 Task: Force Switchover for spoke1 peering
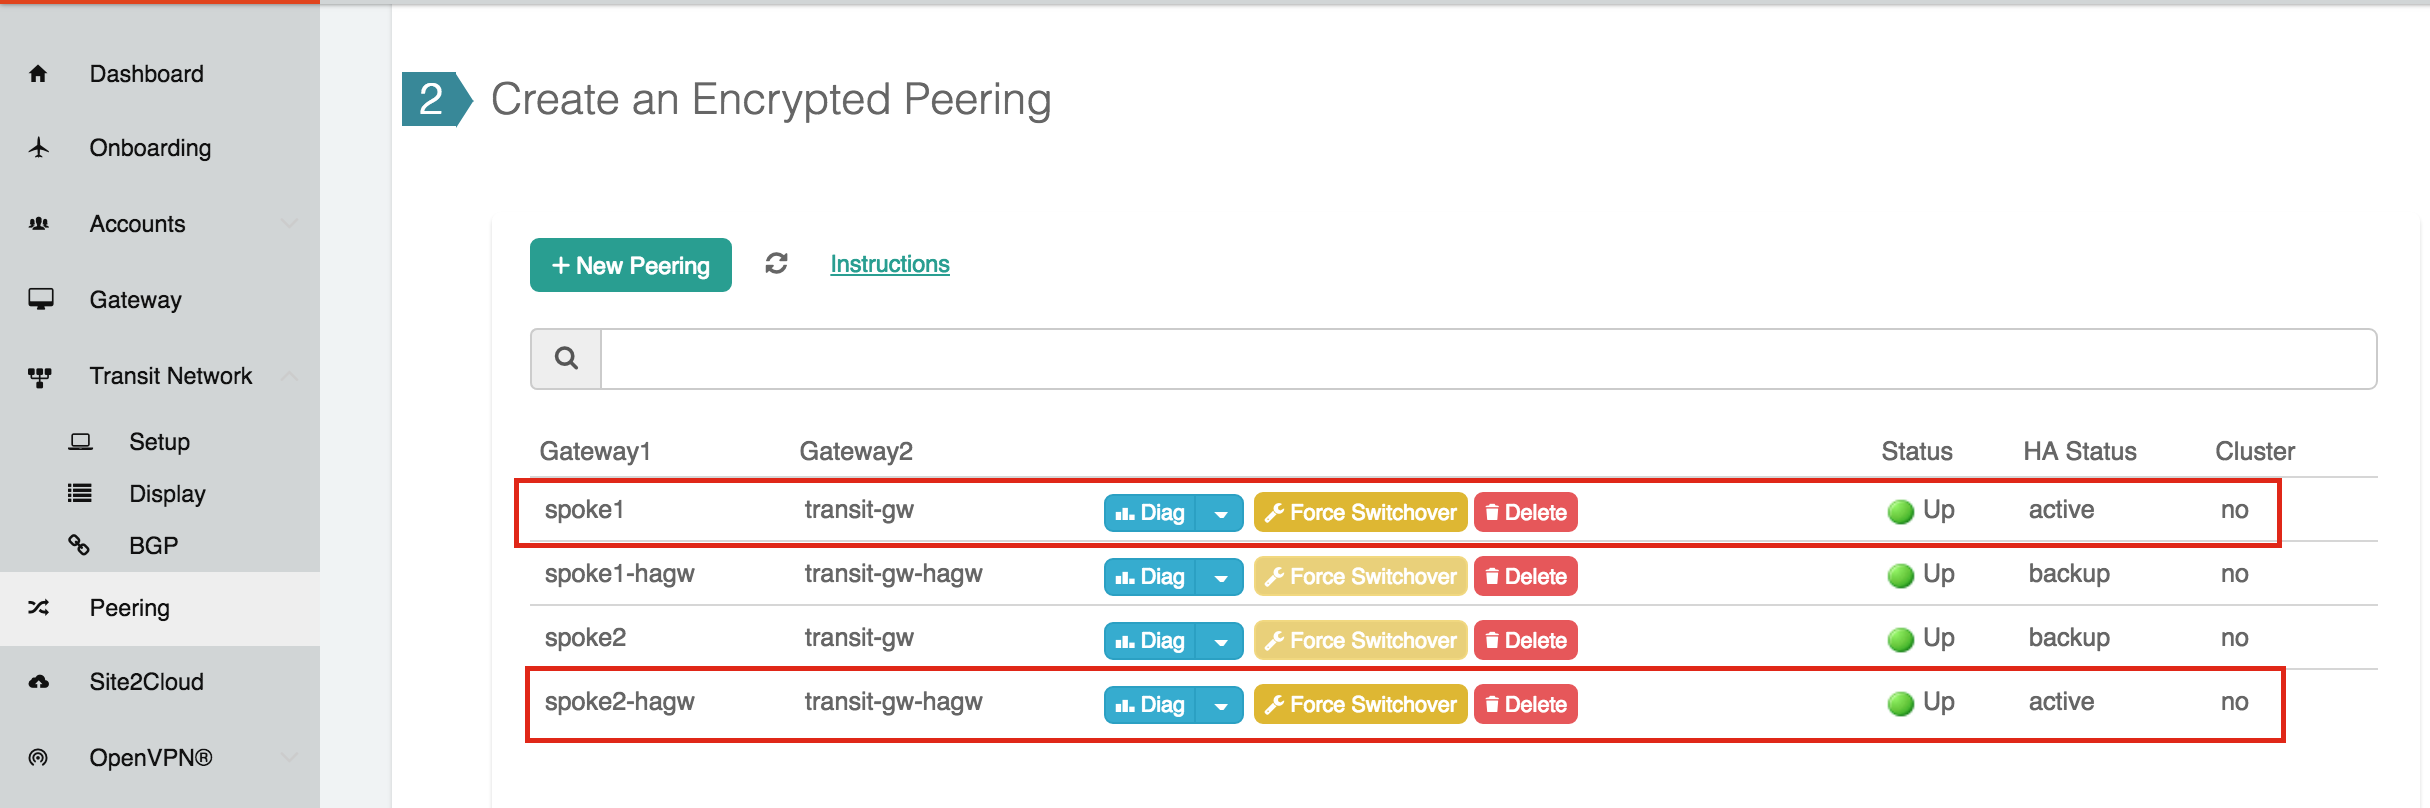[x=1360, y=513]
